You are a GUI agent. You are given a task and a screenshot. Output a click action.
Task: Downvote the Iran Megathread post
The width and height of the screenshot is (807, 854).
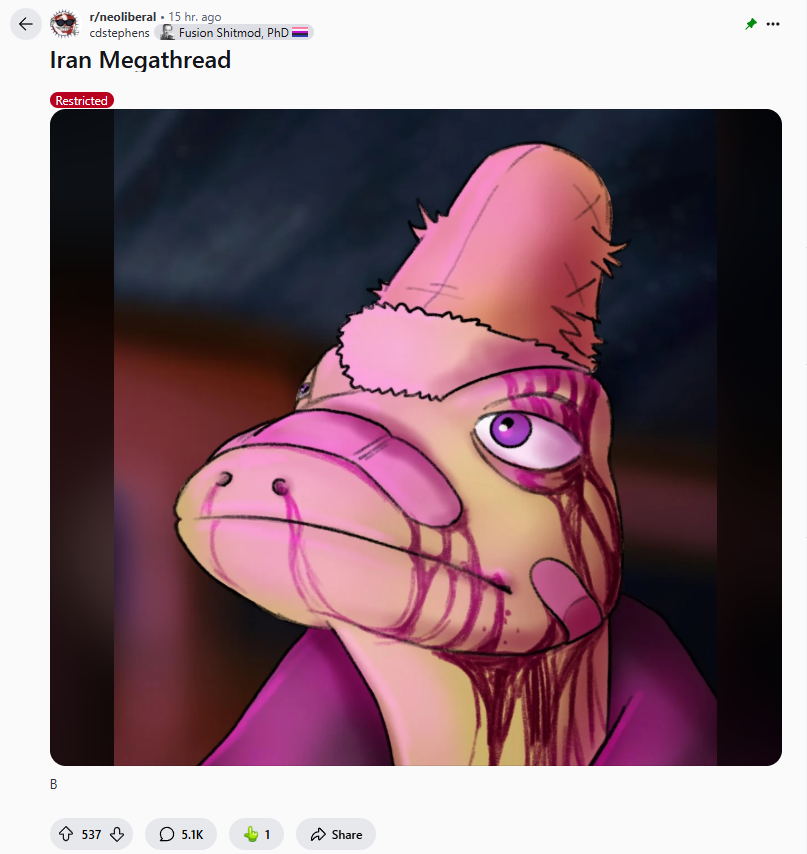pos(117,834)
